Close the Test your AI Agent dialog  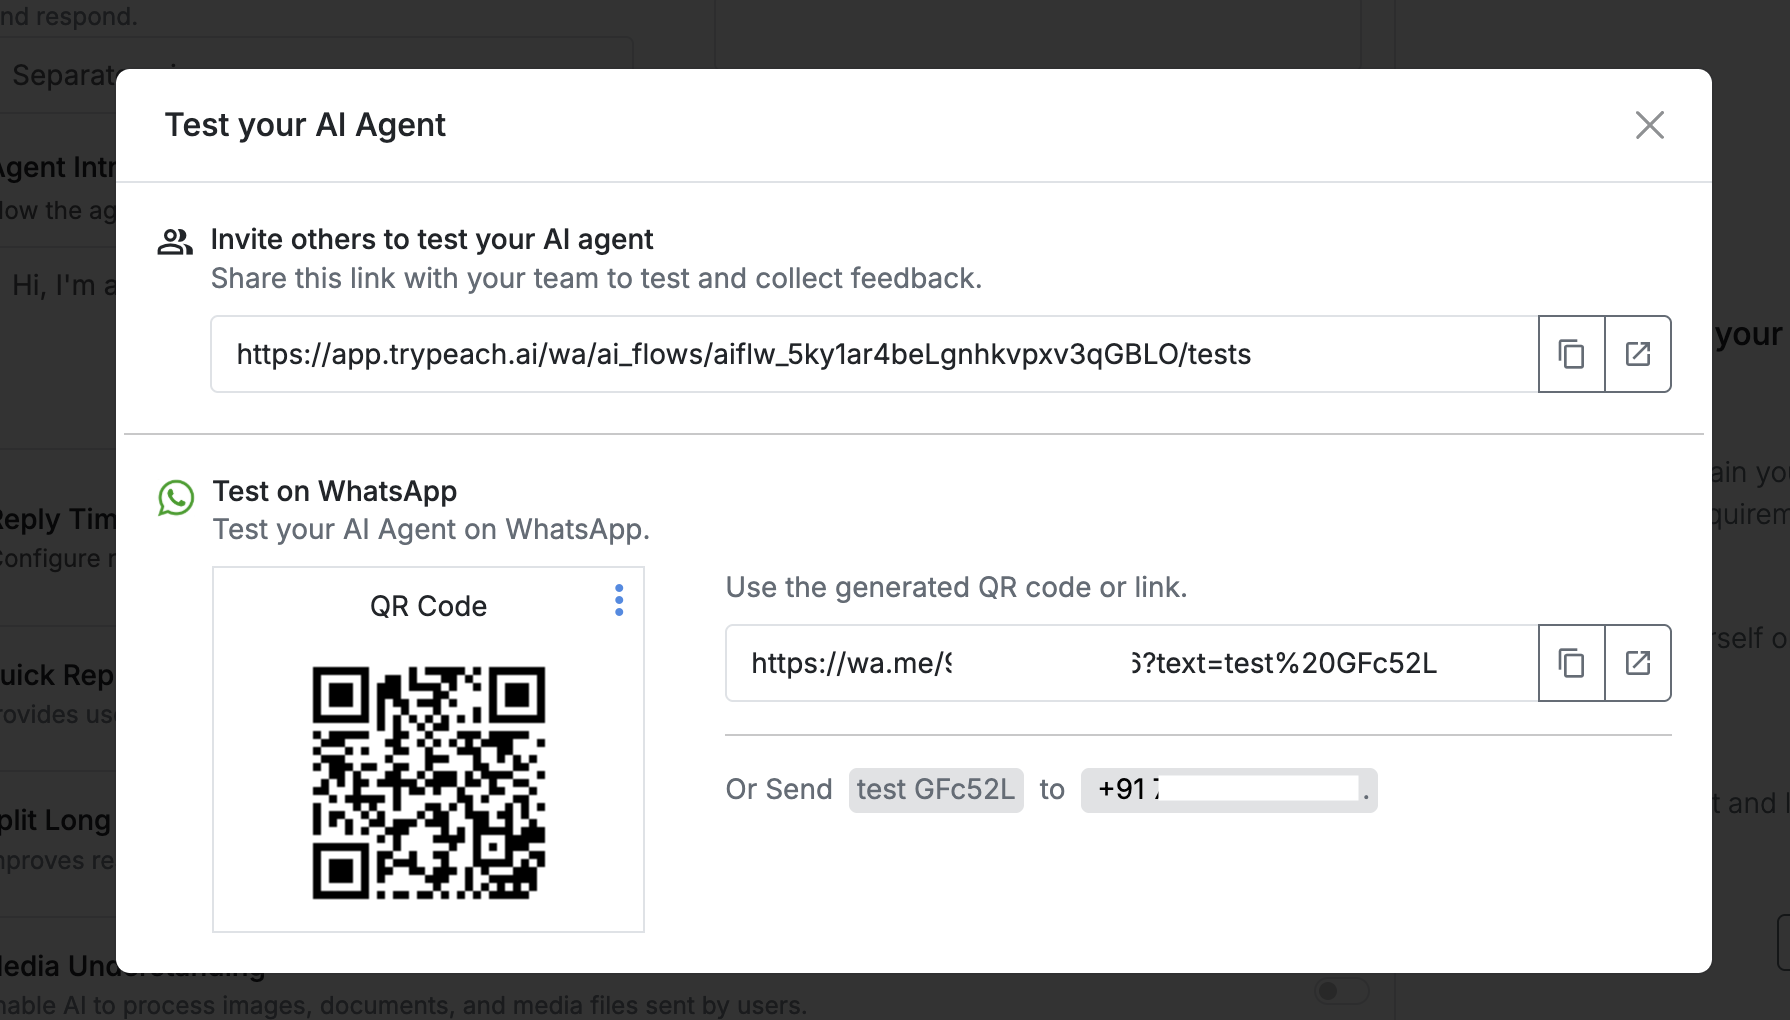tap(1649, 125)
